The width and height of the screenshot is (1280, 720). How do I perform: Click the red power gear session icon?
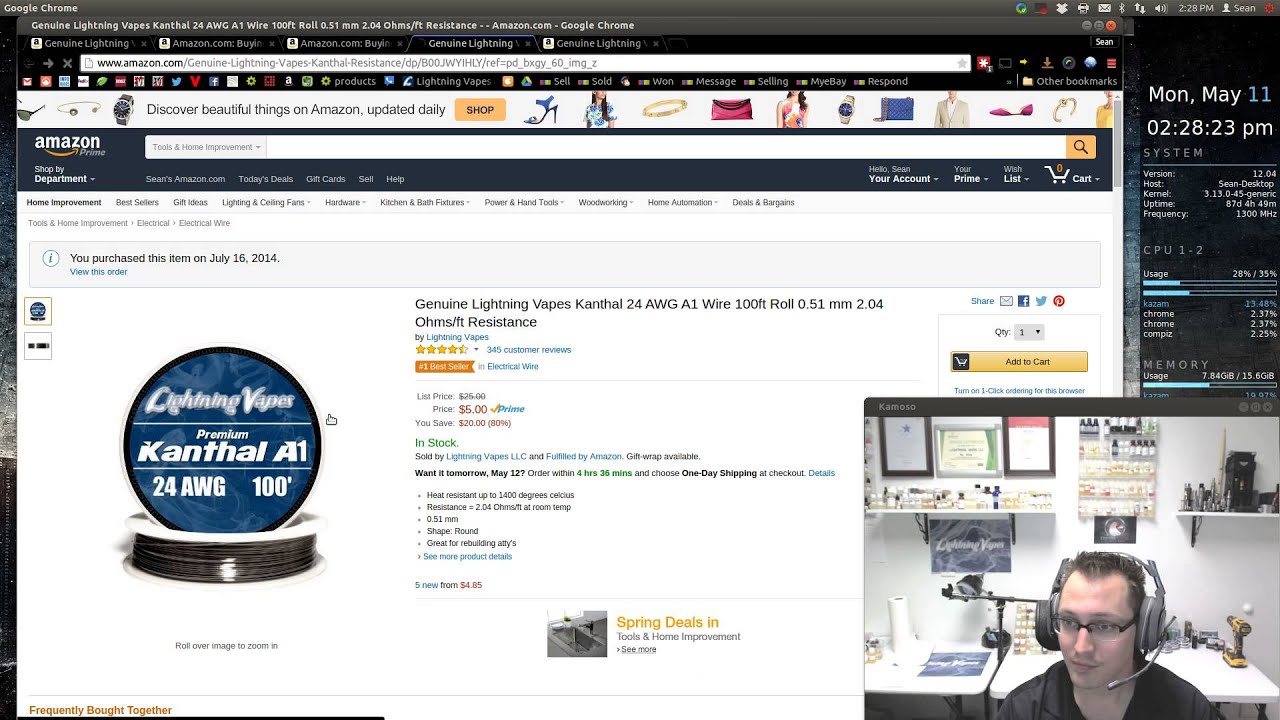1267,8
